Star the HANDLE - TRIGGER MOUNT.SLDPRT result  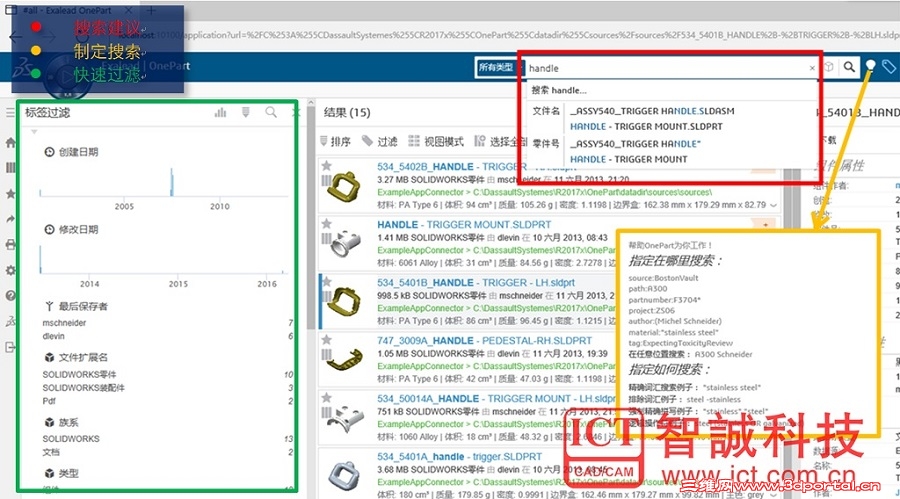327,224
